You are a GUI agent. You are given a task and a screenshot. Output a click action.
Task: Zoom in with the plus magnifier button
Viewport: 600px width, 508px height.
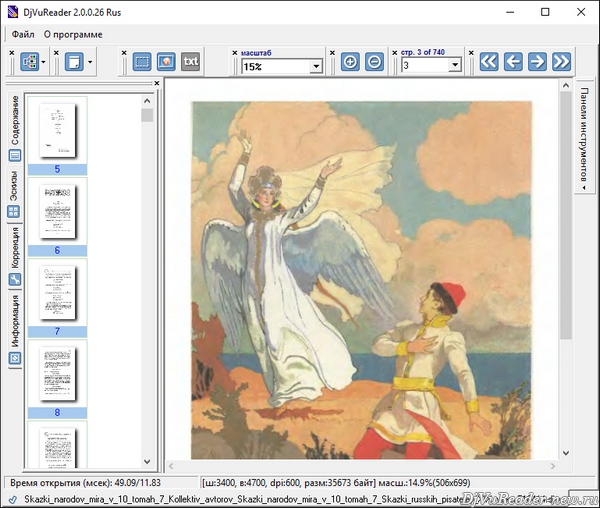tap(350, 62)
